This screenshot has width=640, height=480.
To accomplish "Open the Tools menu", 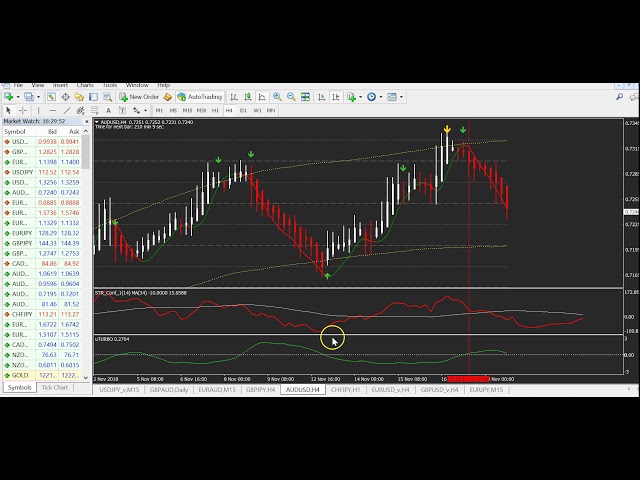I will (110, 86).
